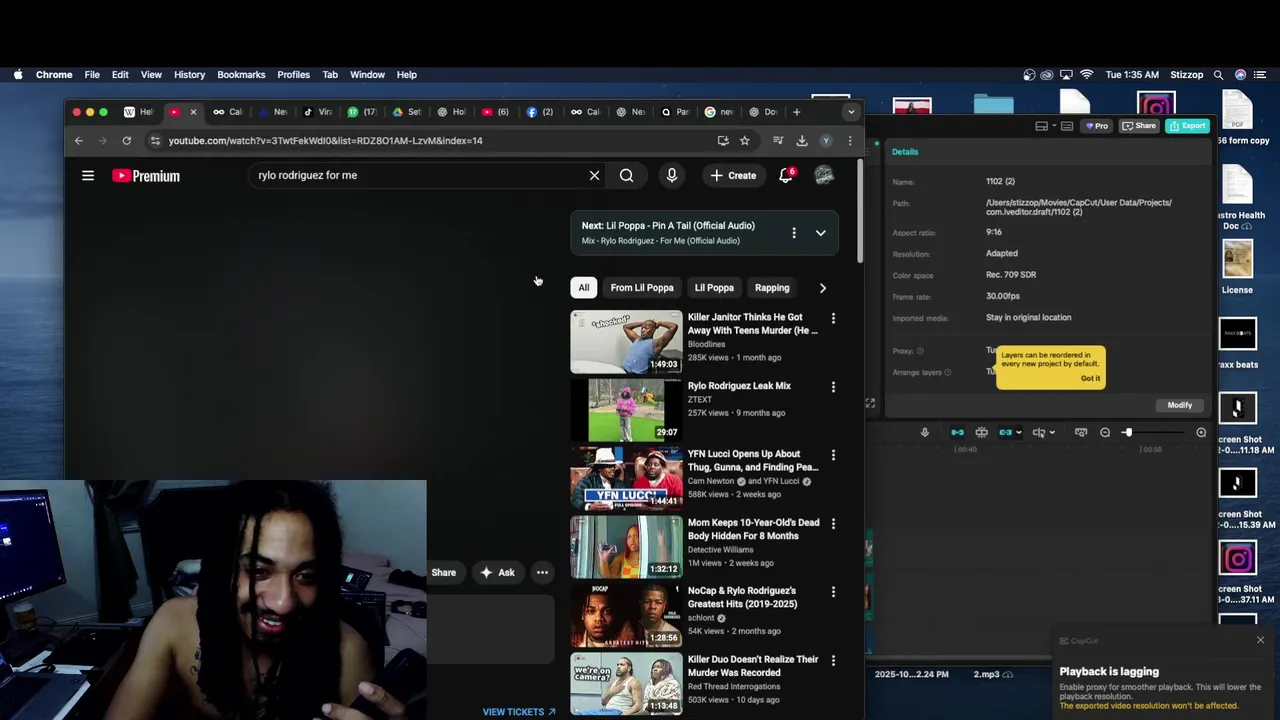Toggle CapCut main track magnet
1280x720 pixels.
click(957, 433)
